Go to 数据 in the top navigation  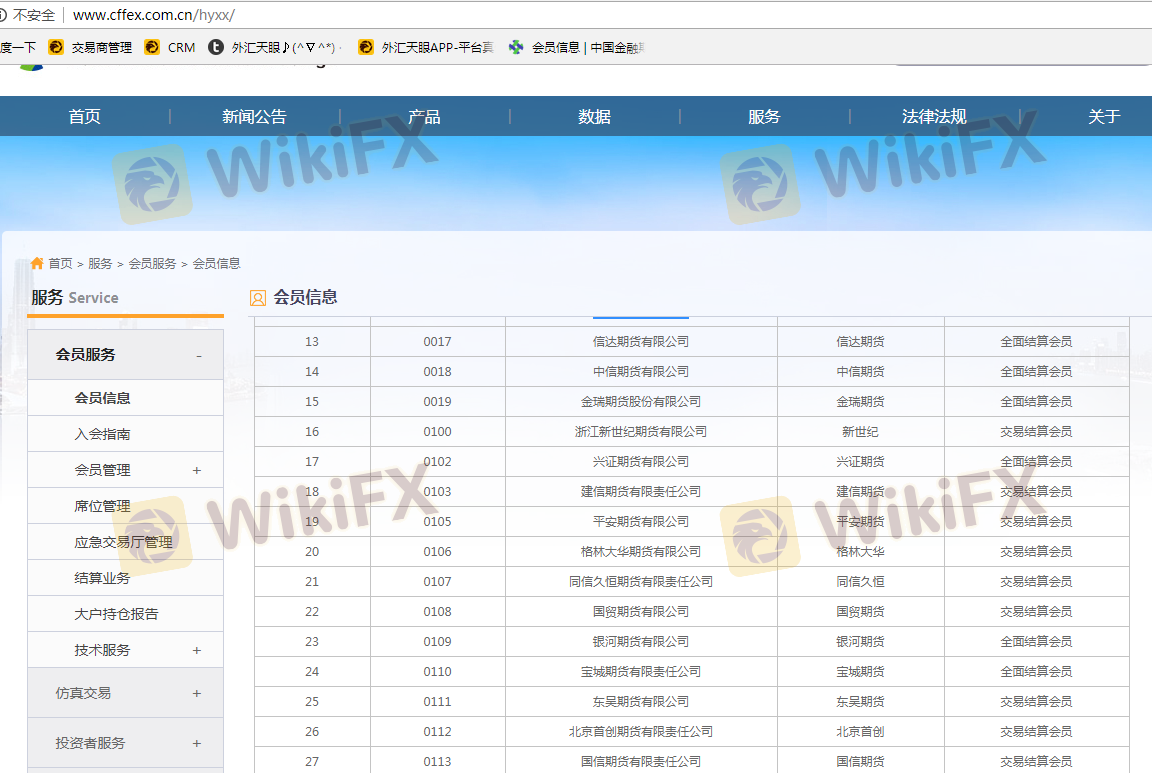(594, 117)
